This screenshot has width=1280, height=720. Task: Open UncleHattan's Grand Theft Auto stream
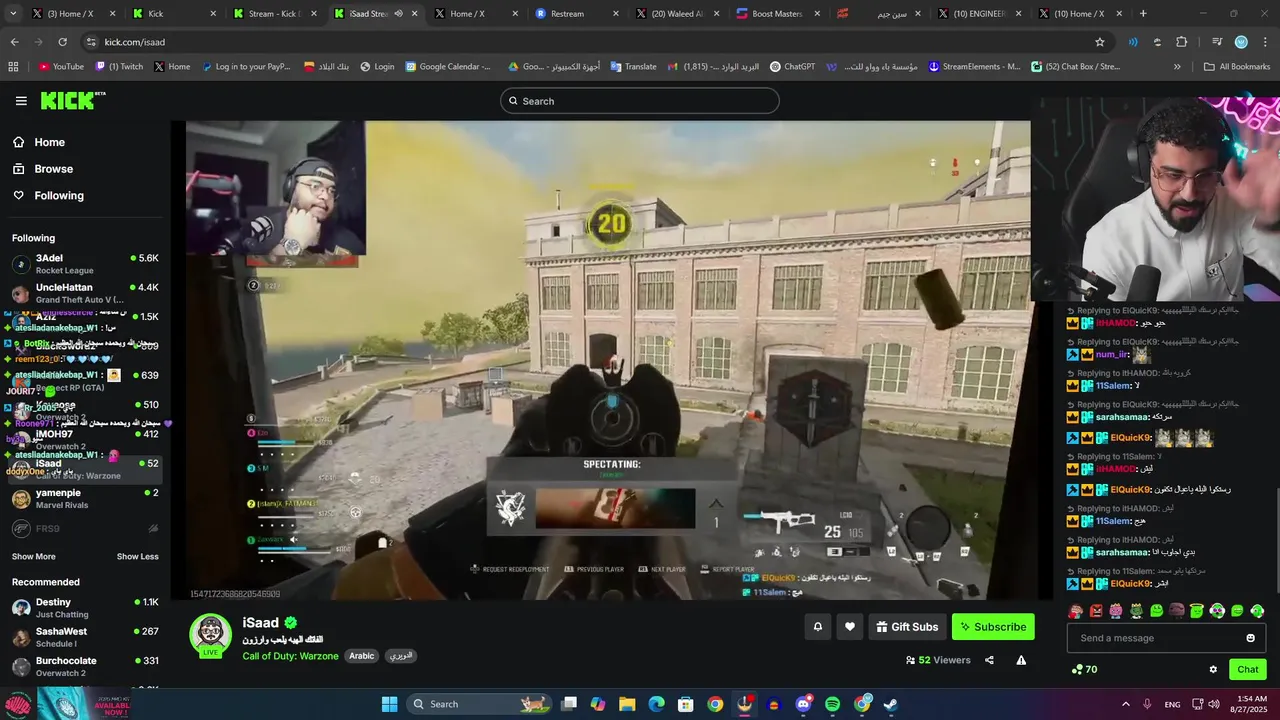[x=85, y=293]
